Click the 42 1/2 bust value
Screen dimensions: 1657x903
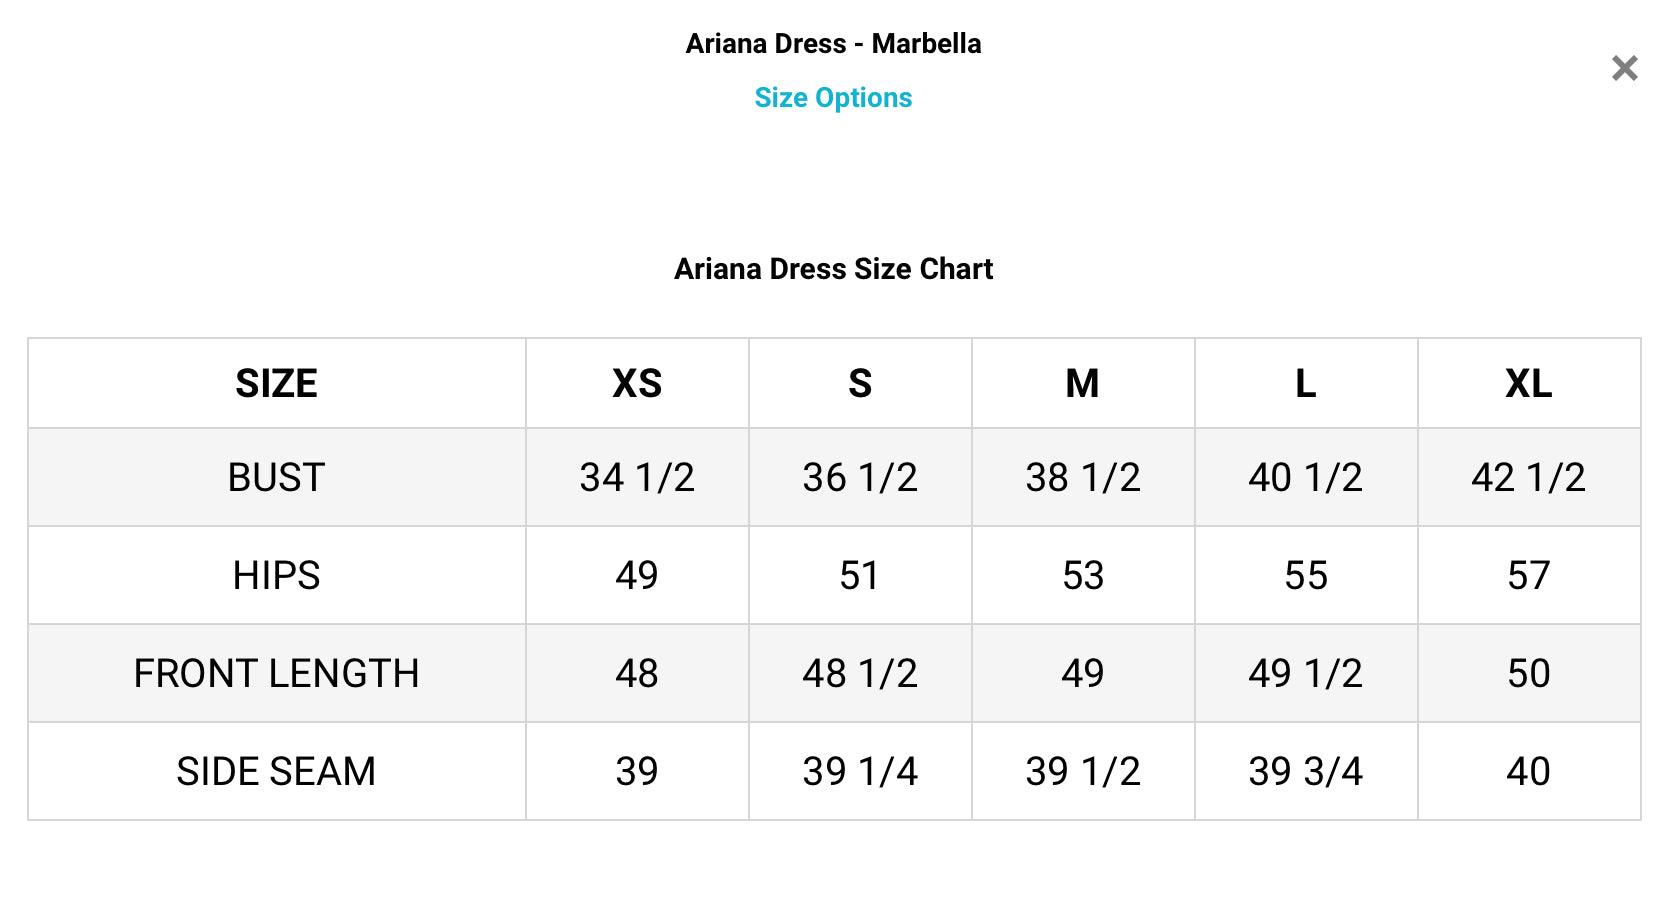click(x=1528, y=478)
